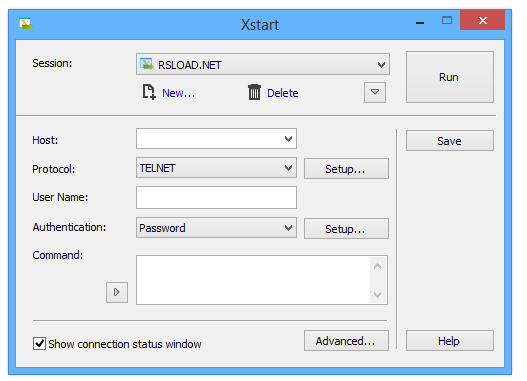Click the Authentication: label
Screen dimensions: 527x381
[x=69, y=227]
